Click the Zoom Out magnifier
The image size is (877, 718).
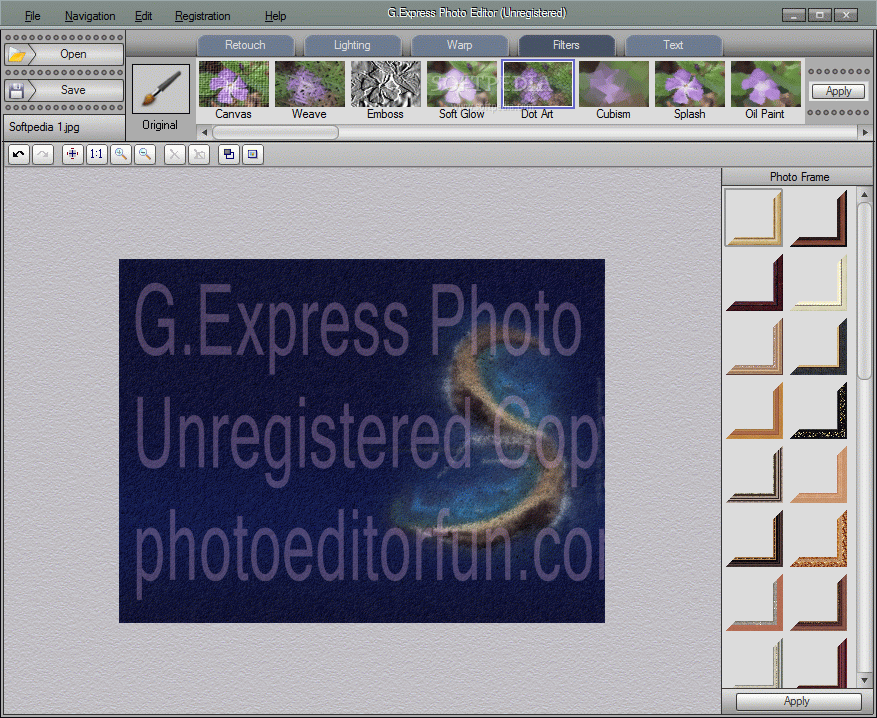click(145, 154)
